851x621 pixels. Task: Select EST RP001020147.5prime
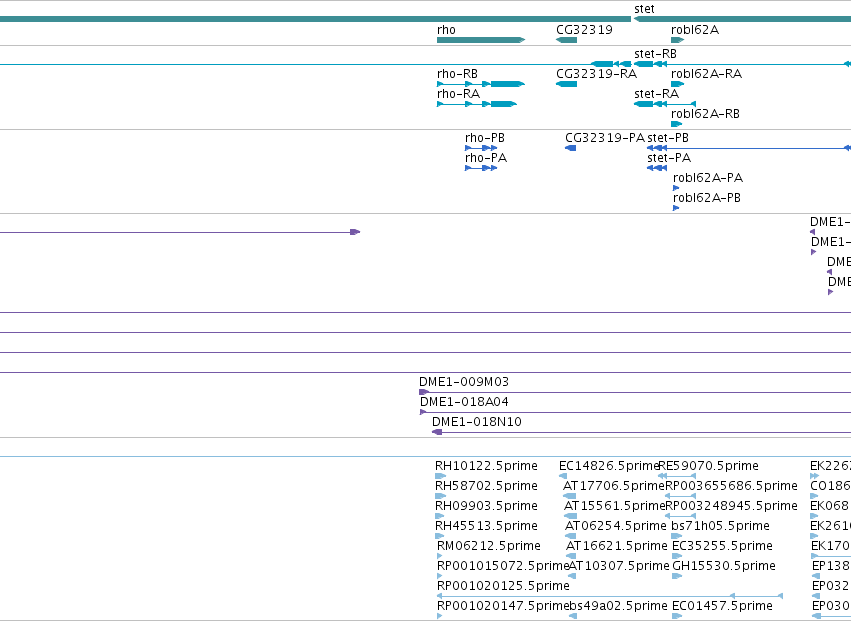439,616
